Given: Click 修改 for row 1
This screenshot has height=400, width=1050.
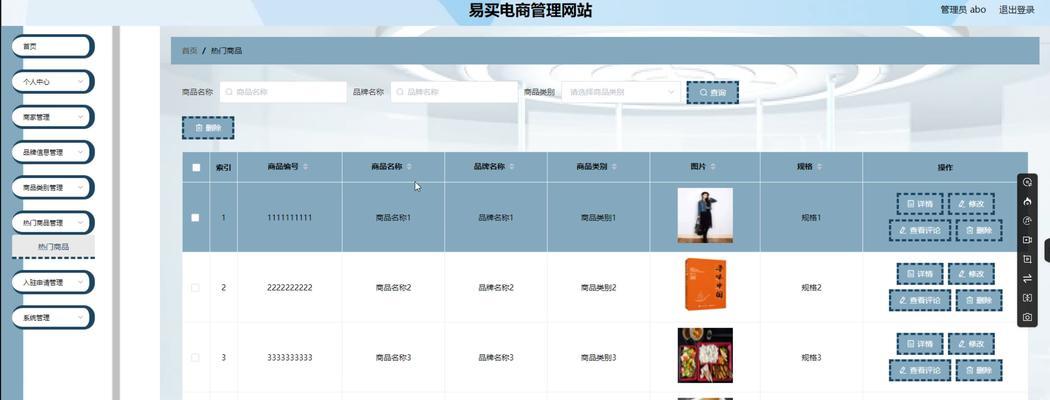Looking at the screenshot, I should (971, 204).
